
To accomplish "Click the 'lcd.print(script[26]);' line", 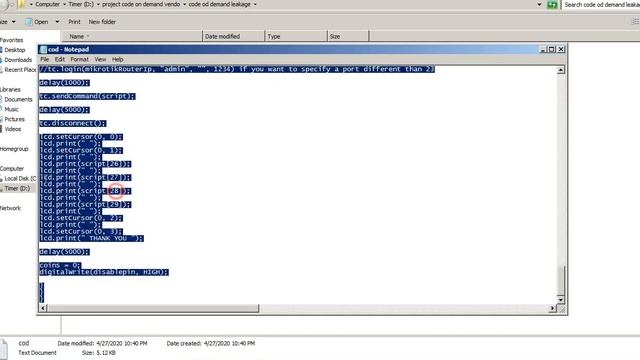I will pyautogui.click(x=85, y=164).
